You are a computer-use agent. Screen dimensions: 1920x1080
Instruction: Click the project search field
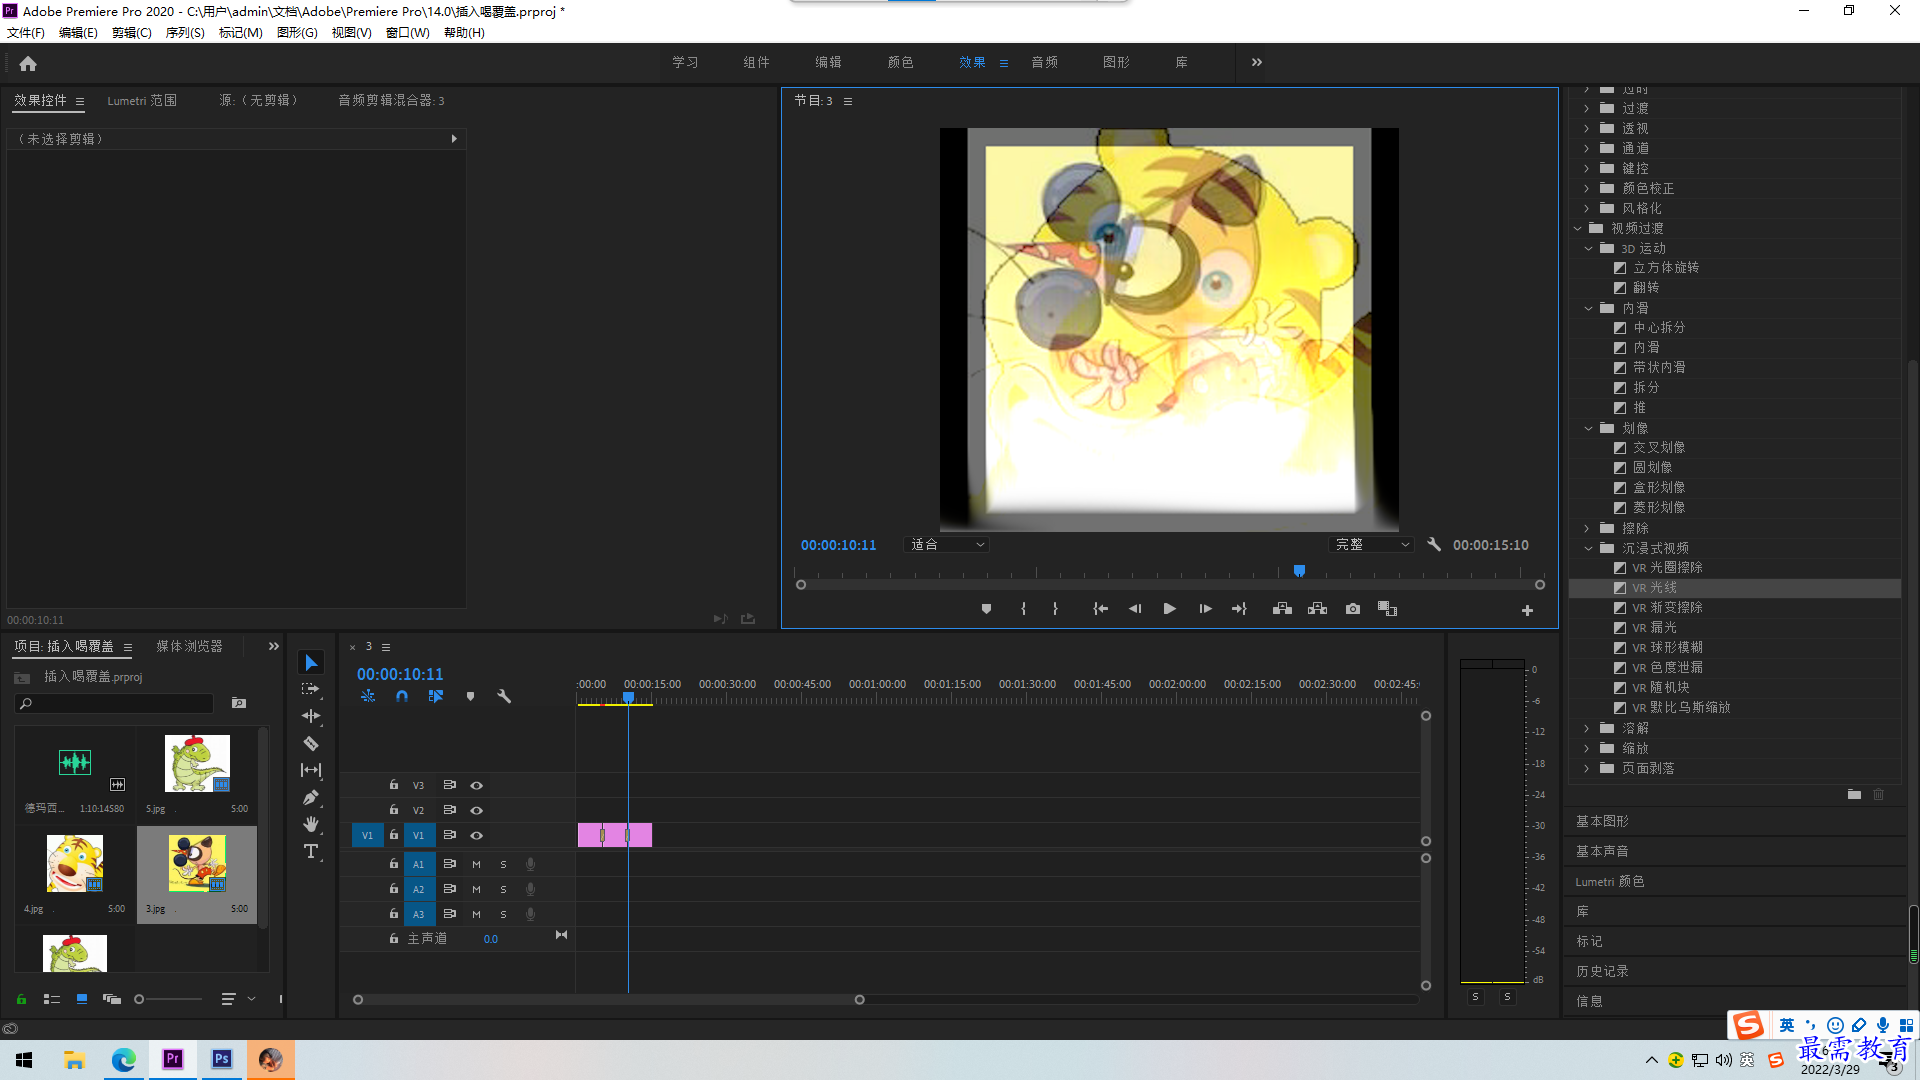[x=115, y=704]
